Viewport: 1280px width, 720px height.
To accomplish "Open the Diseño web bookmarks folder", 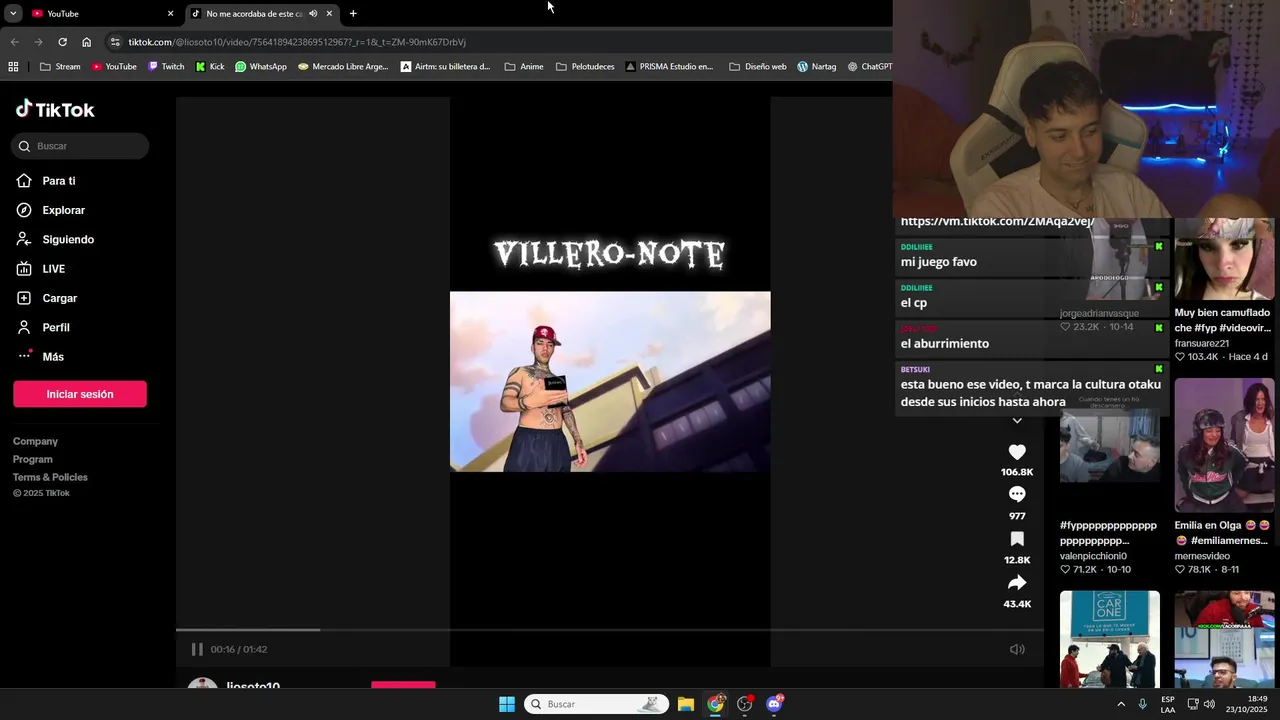I will (758, 67).
